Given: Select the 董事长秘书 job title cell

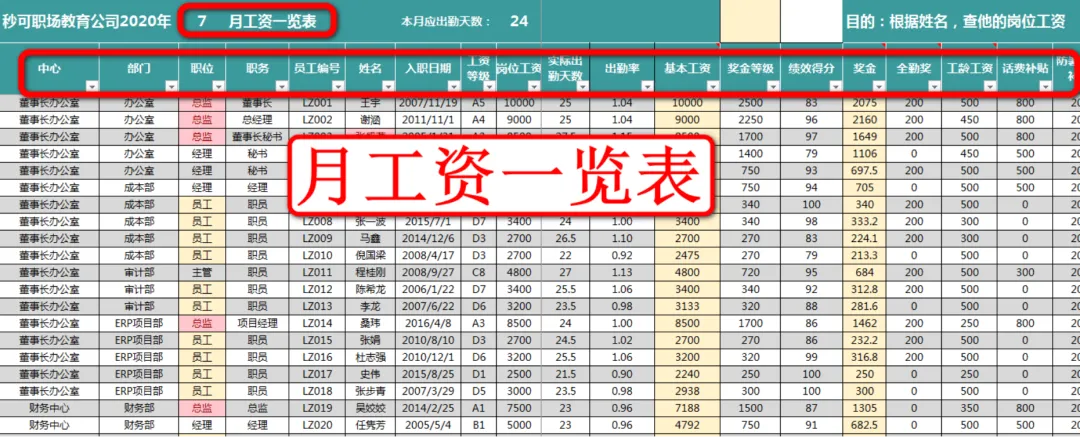Looking at the screenshot, I should pos(257,136).
